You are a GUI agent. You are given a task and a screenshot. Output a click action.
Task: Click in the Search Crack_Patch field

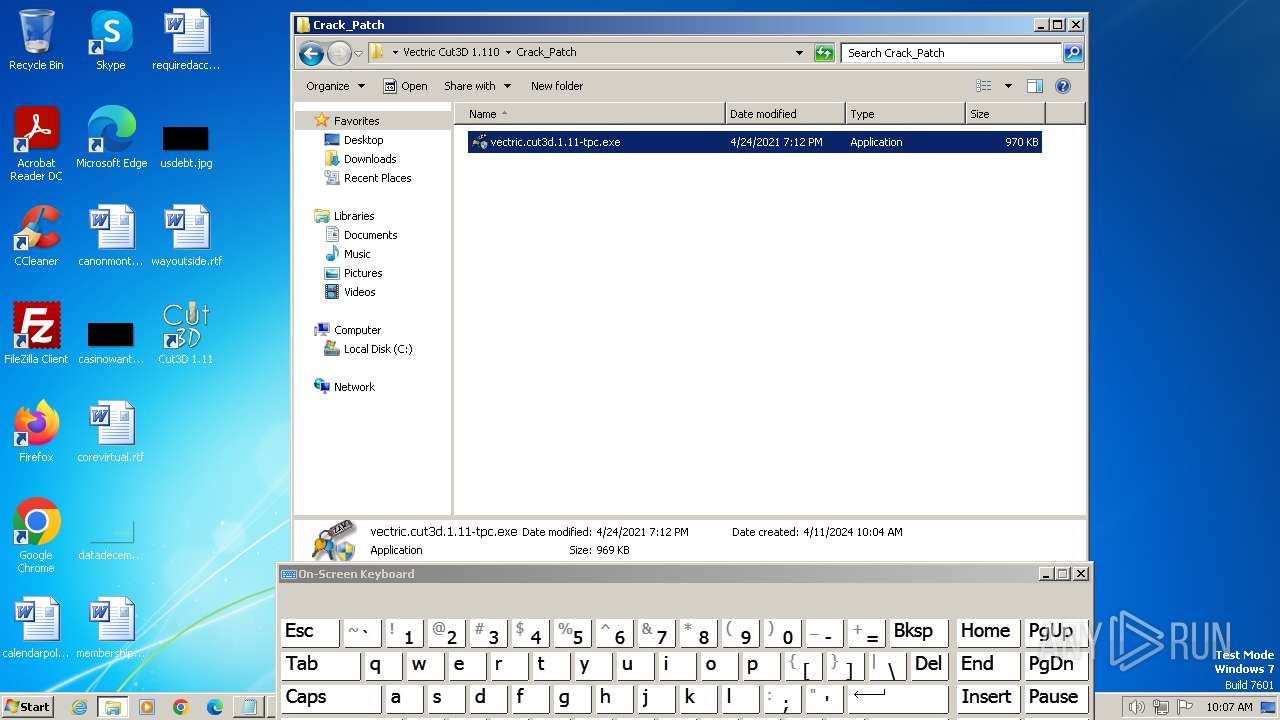point(950,53)
